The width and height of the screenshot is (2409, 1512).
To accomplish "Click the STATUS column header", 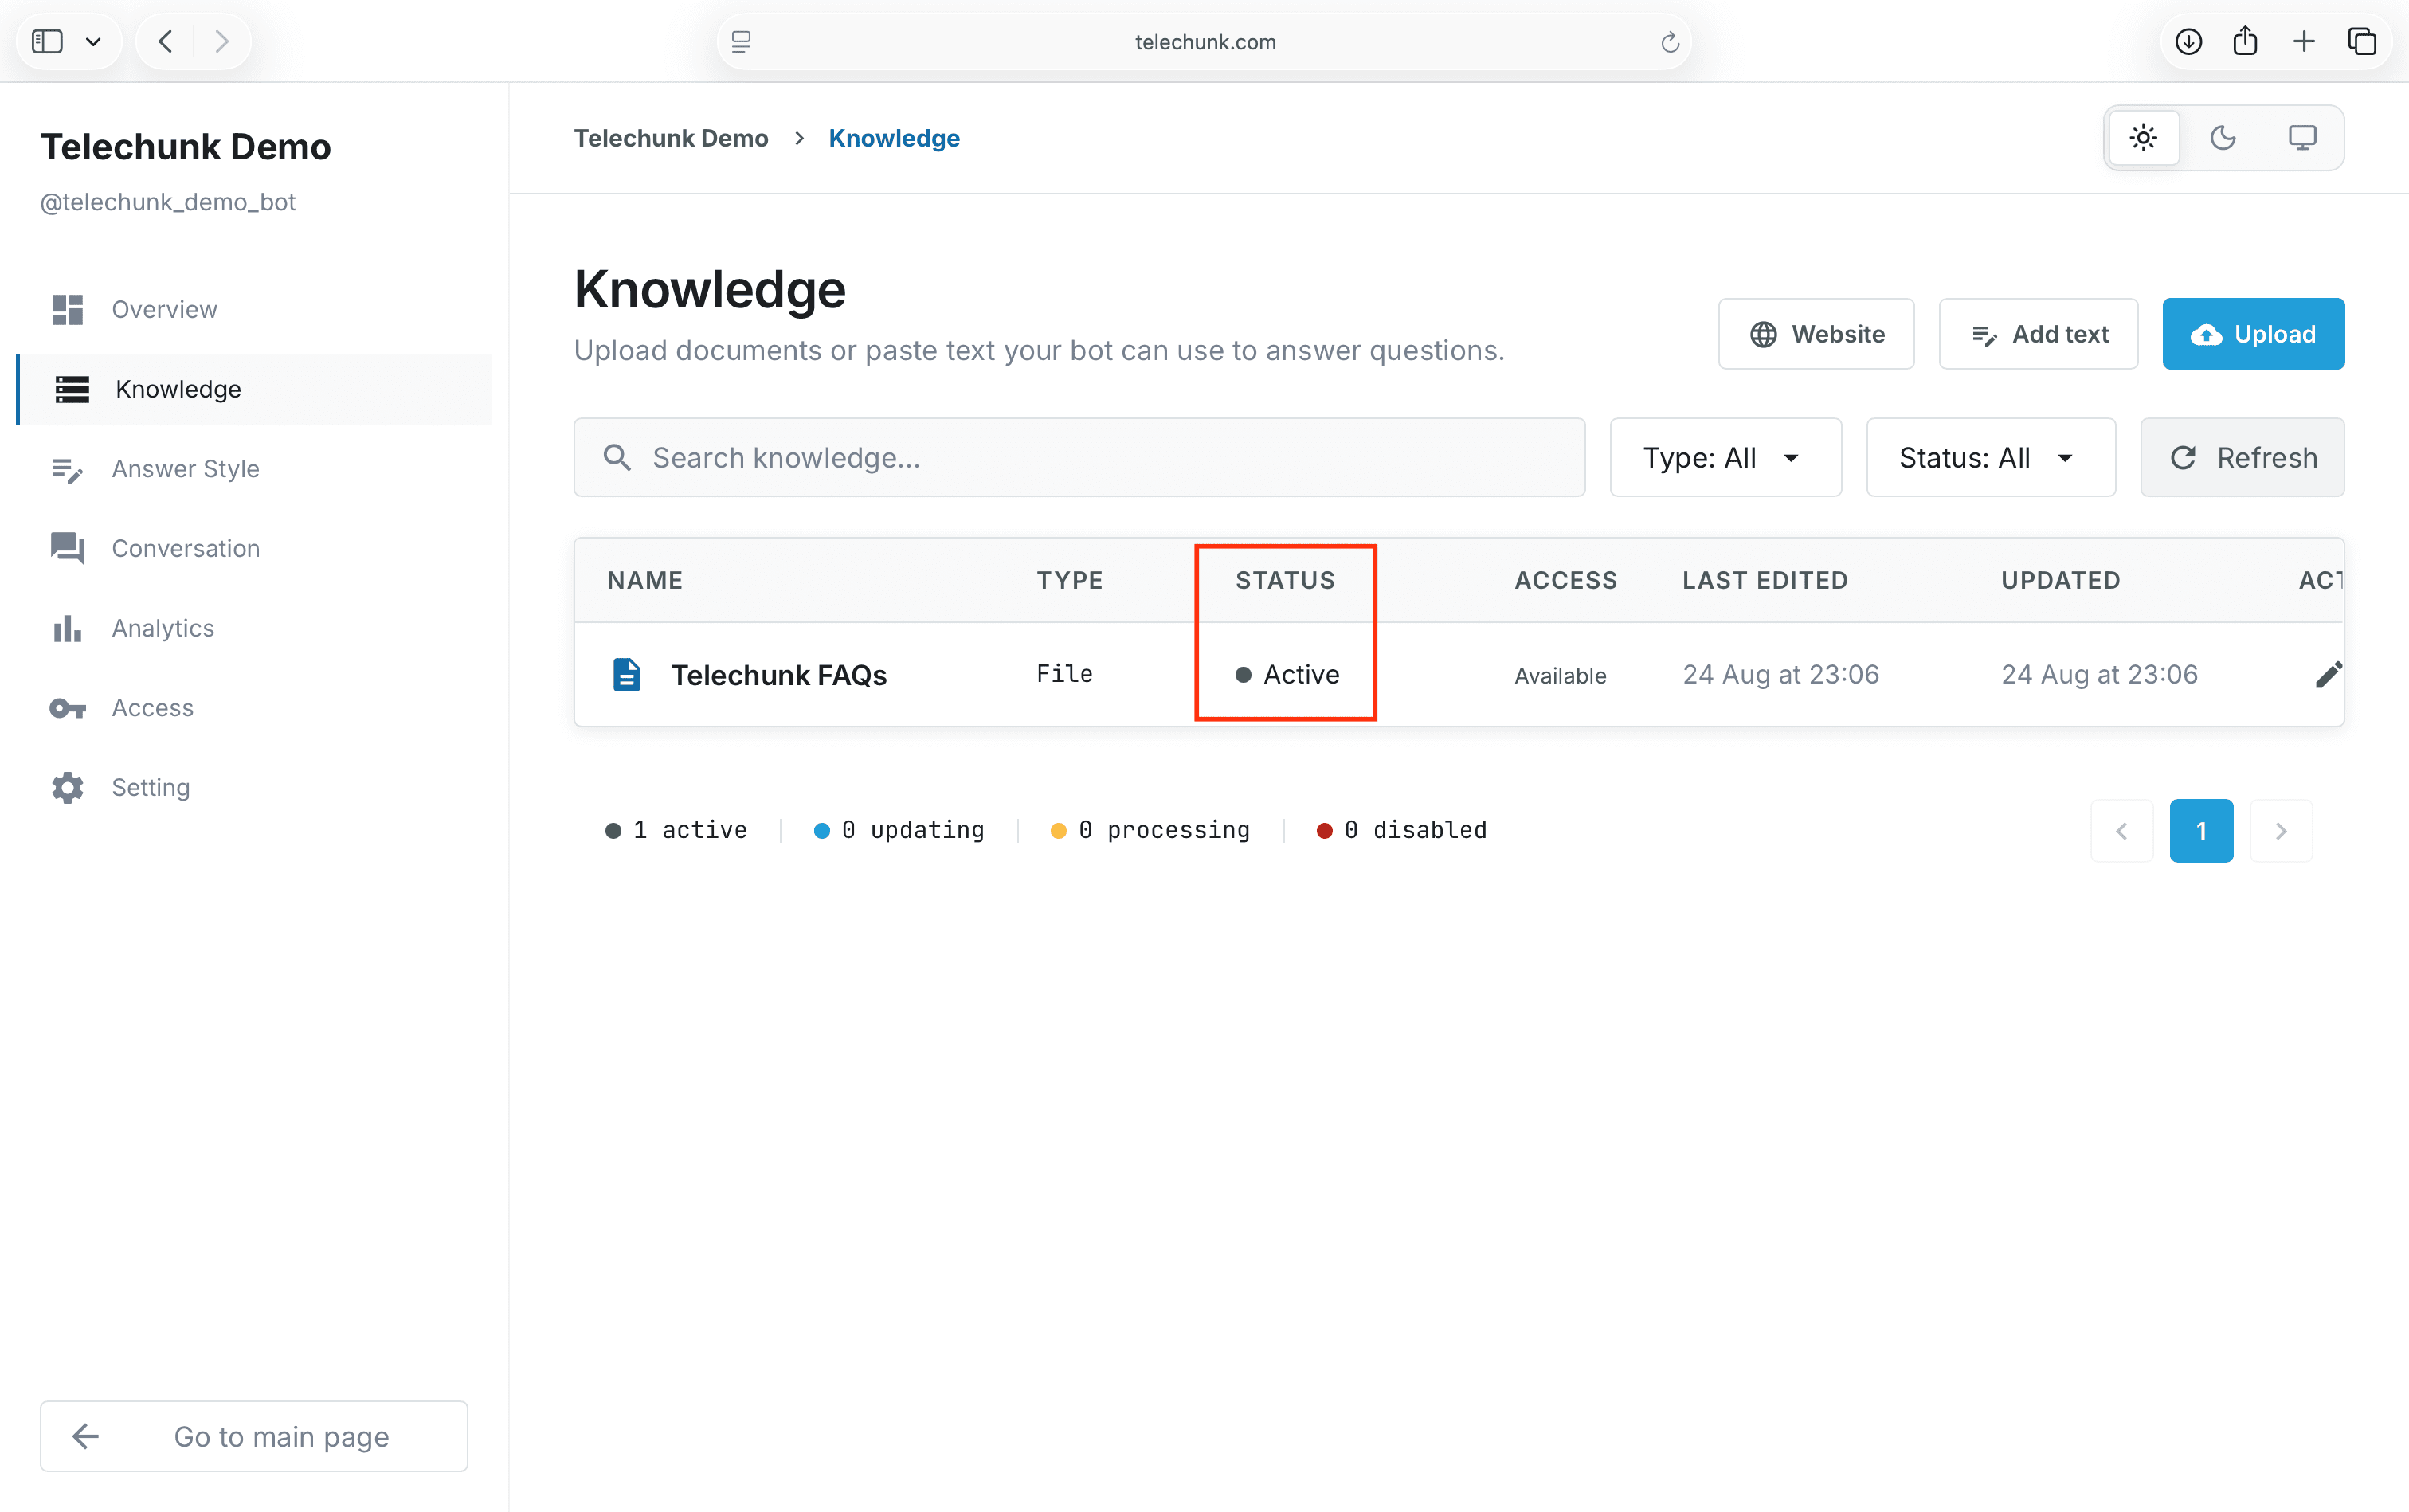I will pyautogui.click(x=1285, y=580).
